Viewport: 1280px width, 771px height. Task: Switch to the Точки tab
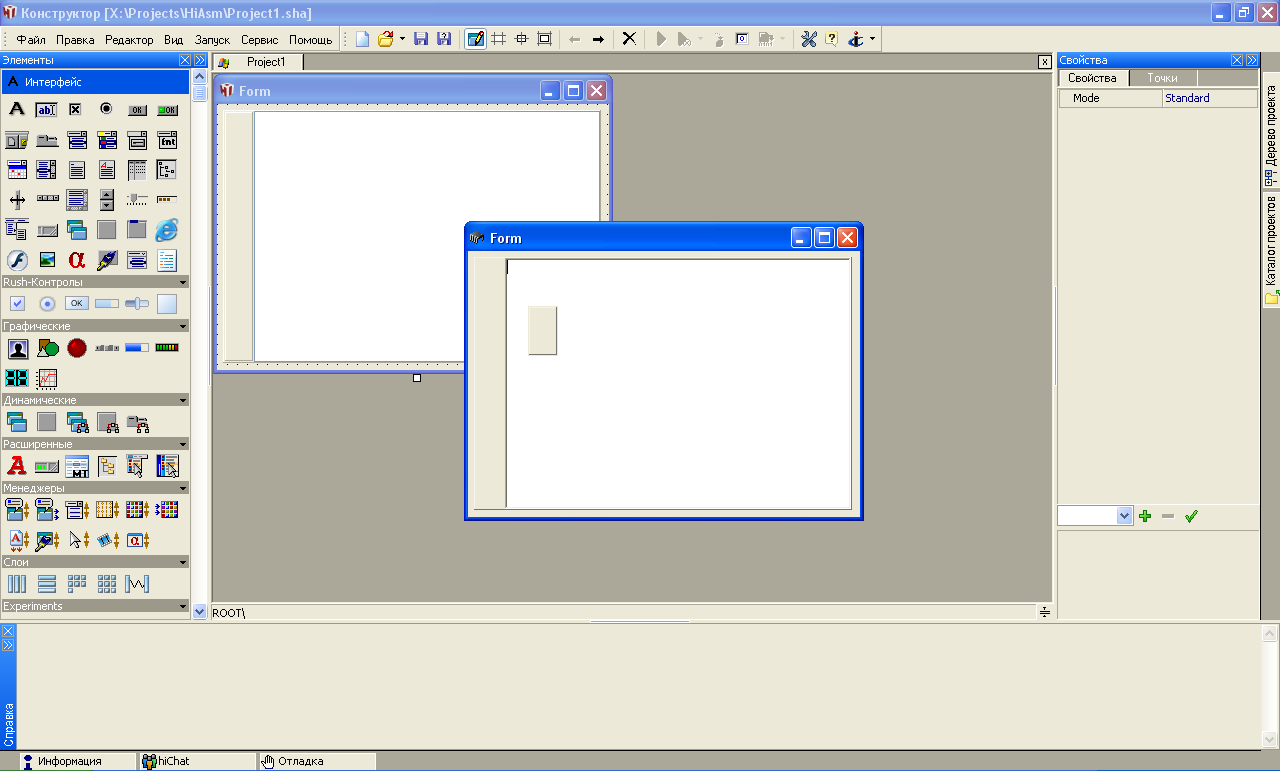pos(1162,78)
